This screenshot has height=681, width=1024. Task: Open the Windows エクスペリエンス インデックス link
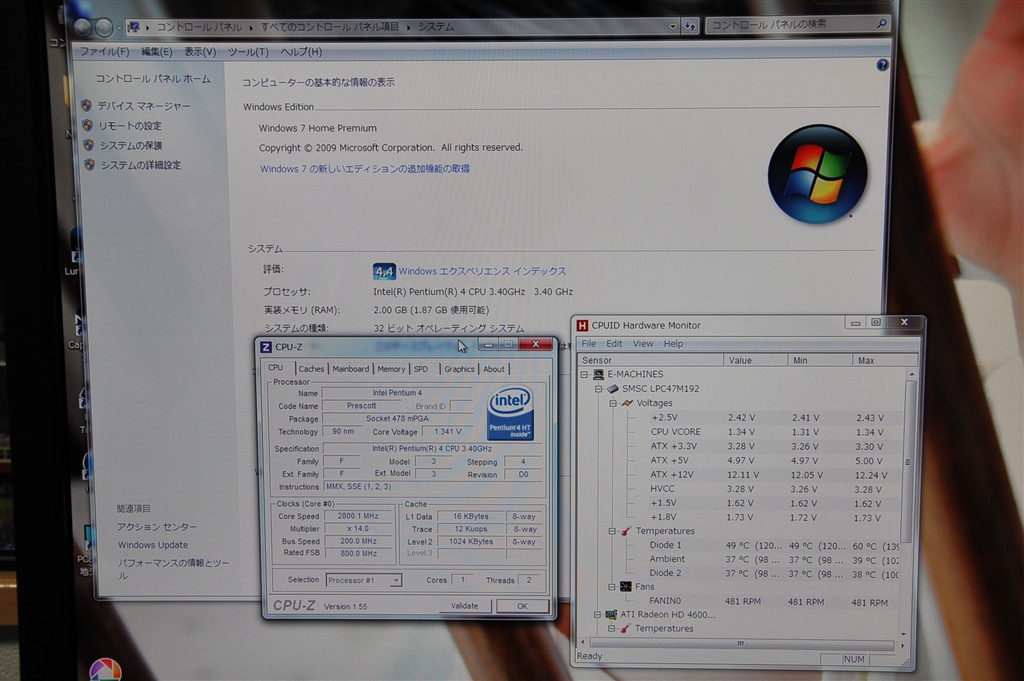(482, 271)
